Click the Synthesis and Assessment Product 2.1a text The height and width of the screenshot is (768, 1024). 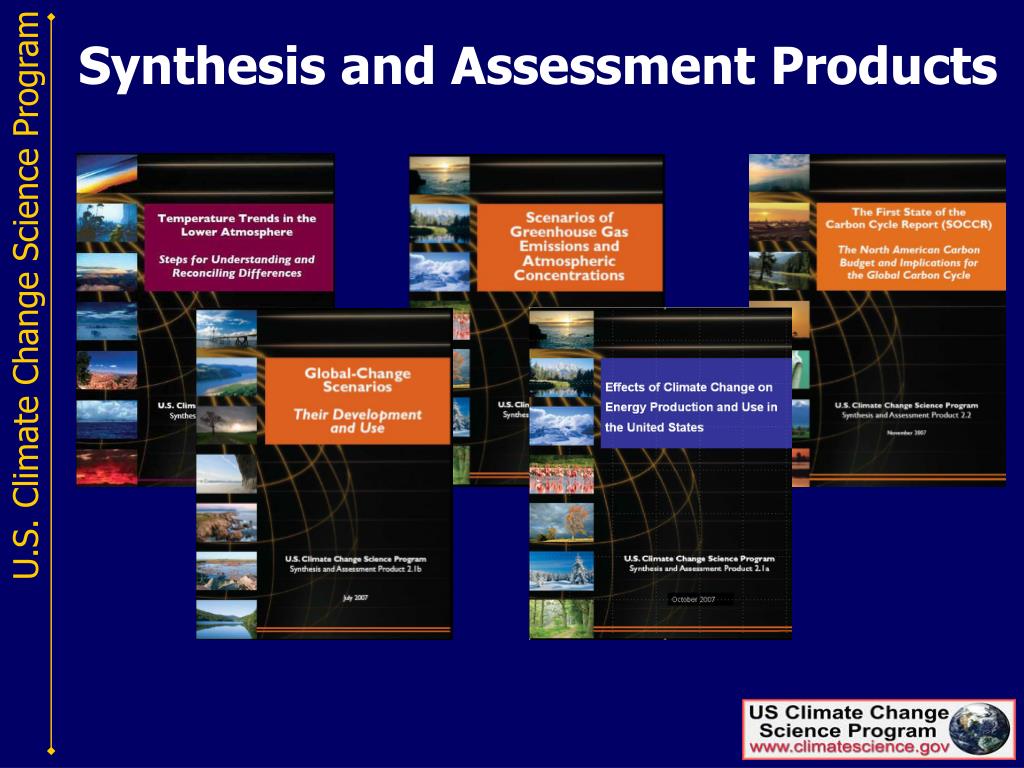(x=699, y=569)
